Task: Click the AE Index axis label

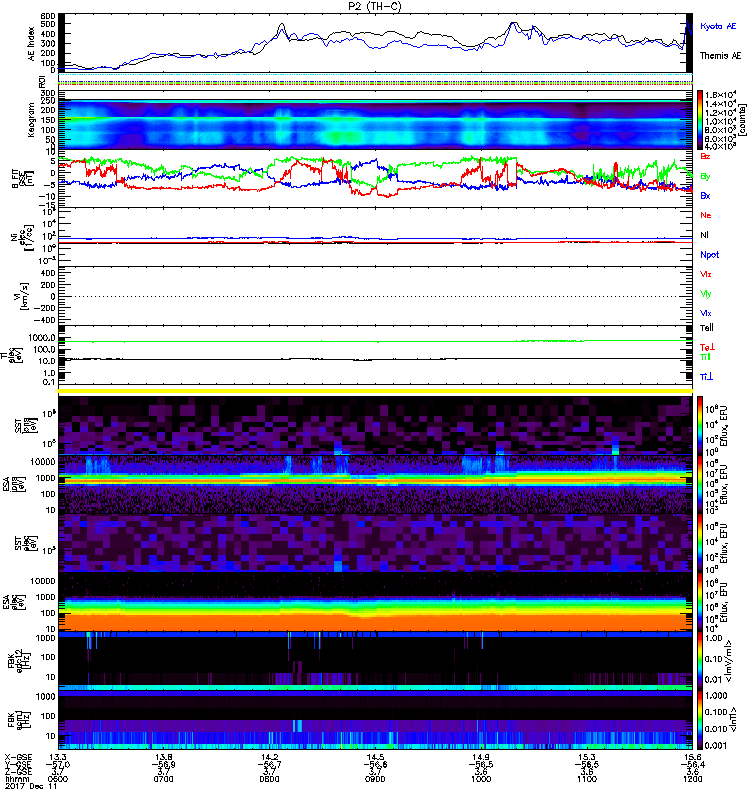Action: tap(31, 44)
